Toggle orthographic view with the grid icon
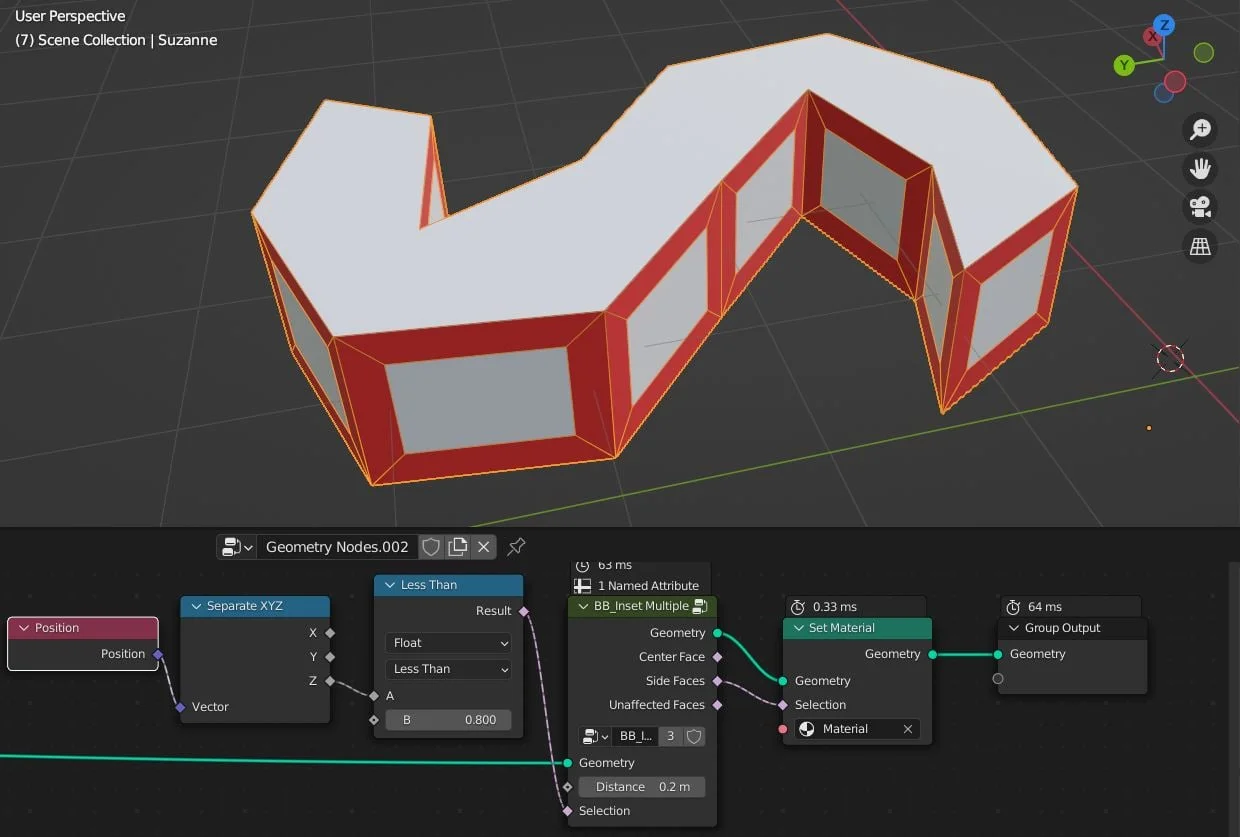Screen dimensions: 1240x837 [1200, 246]
